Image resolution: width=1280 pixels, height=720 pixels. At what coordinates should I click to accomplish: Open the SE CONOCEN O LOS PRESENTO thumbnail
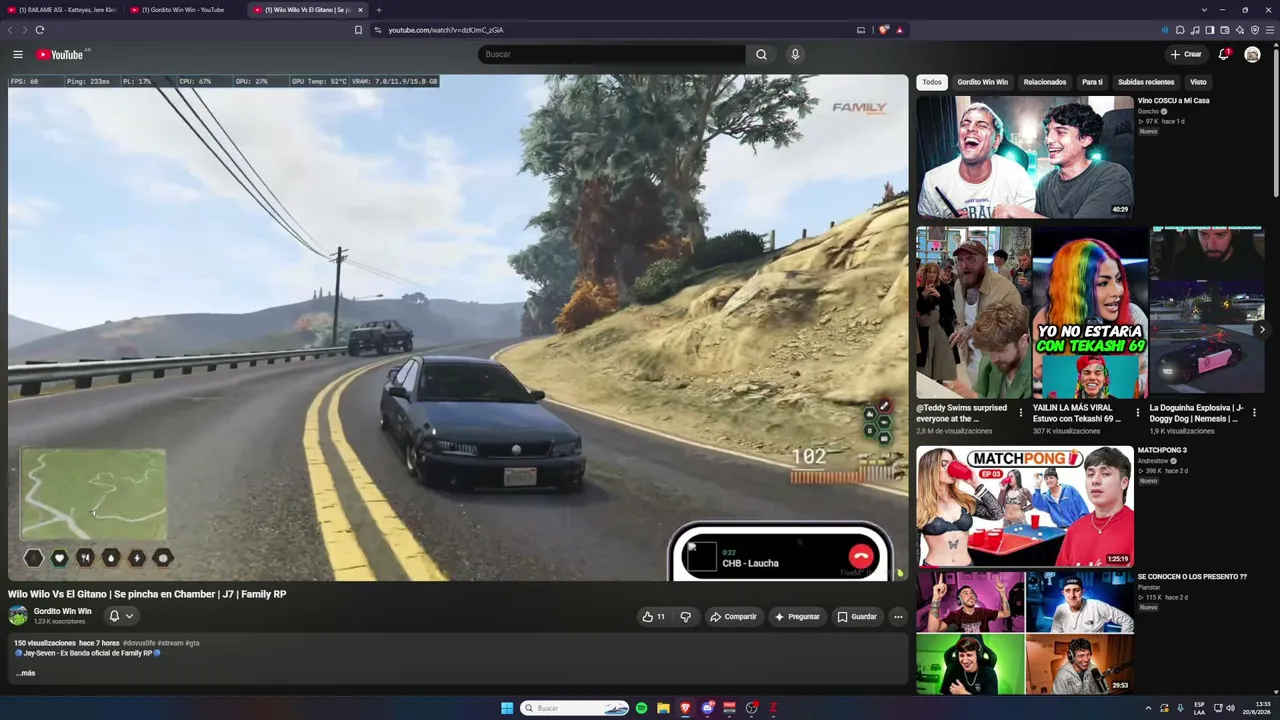1025,632
